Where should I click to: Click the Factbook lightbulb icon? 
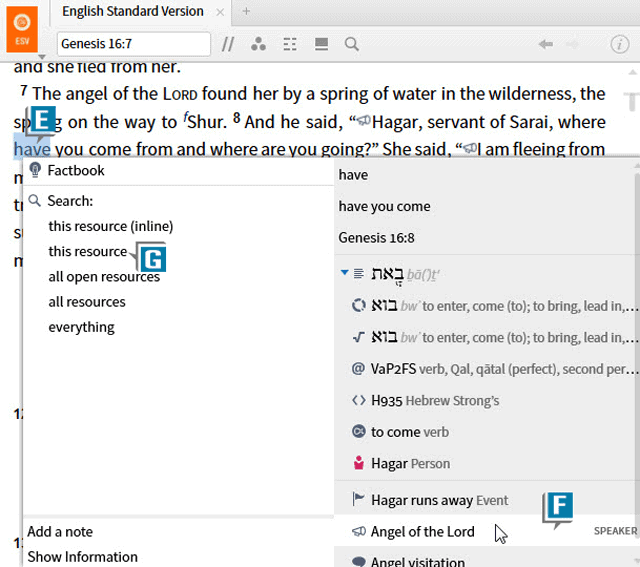coord(35,170)
